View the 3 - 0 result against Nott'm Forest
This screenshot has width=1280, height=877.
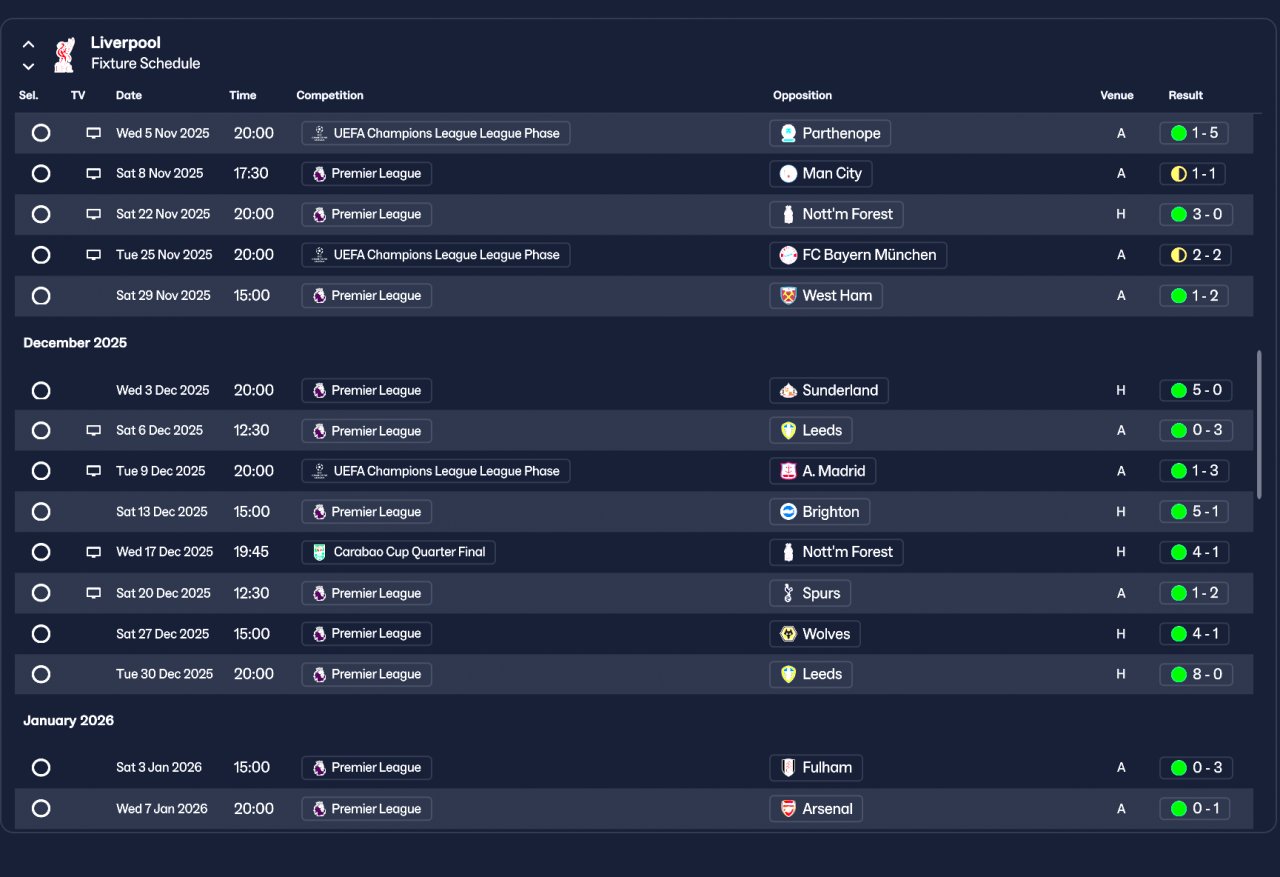coord(1196,214)
